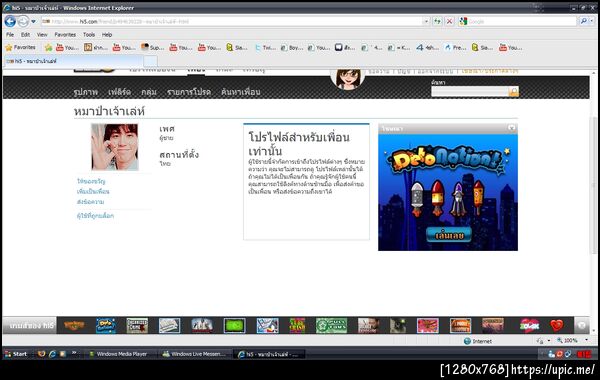The height and width of the screenshot is (380, 600).
Task: Open the Favorites menu
Action: (x=65, y=34)
